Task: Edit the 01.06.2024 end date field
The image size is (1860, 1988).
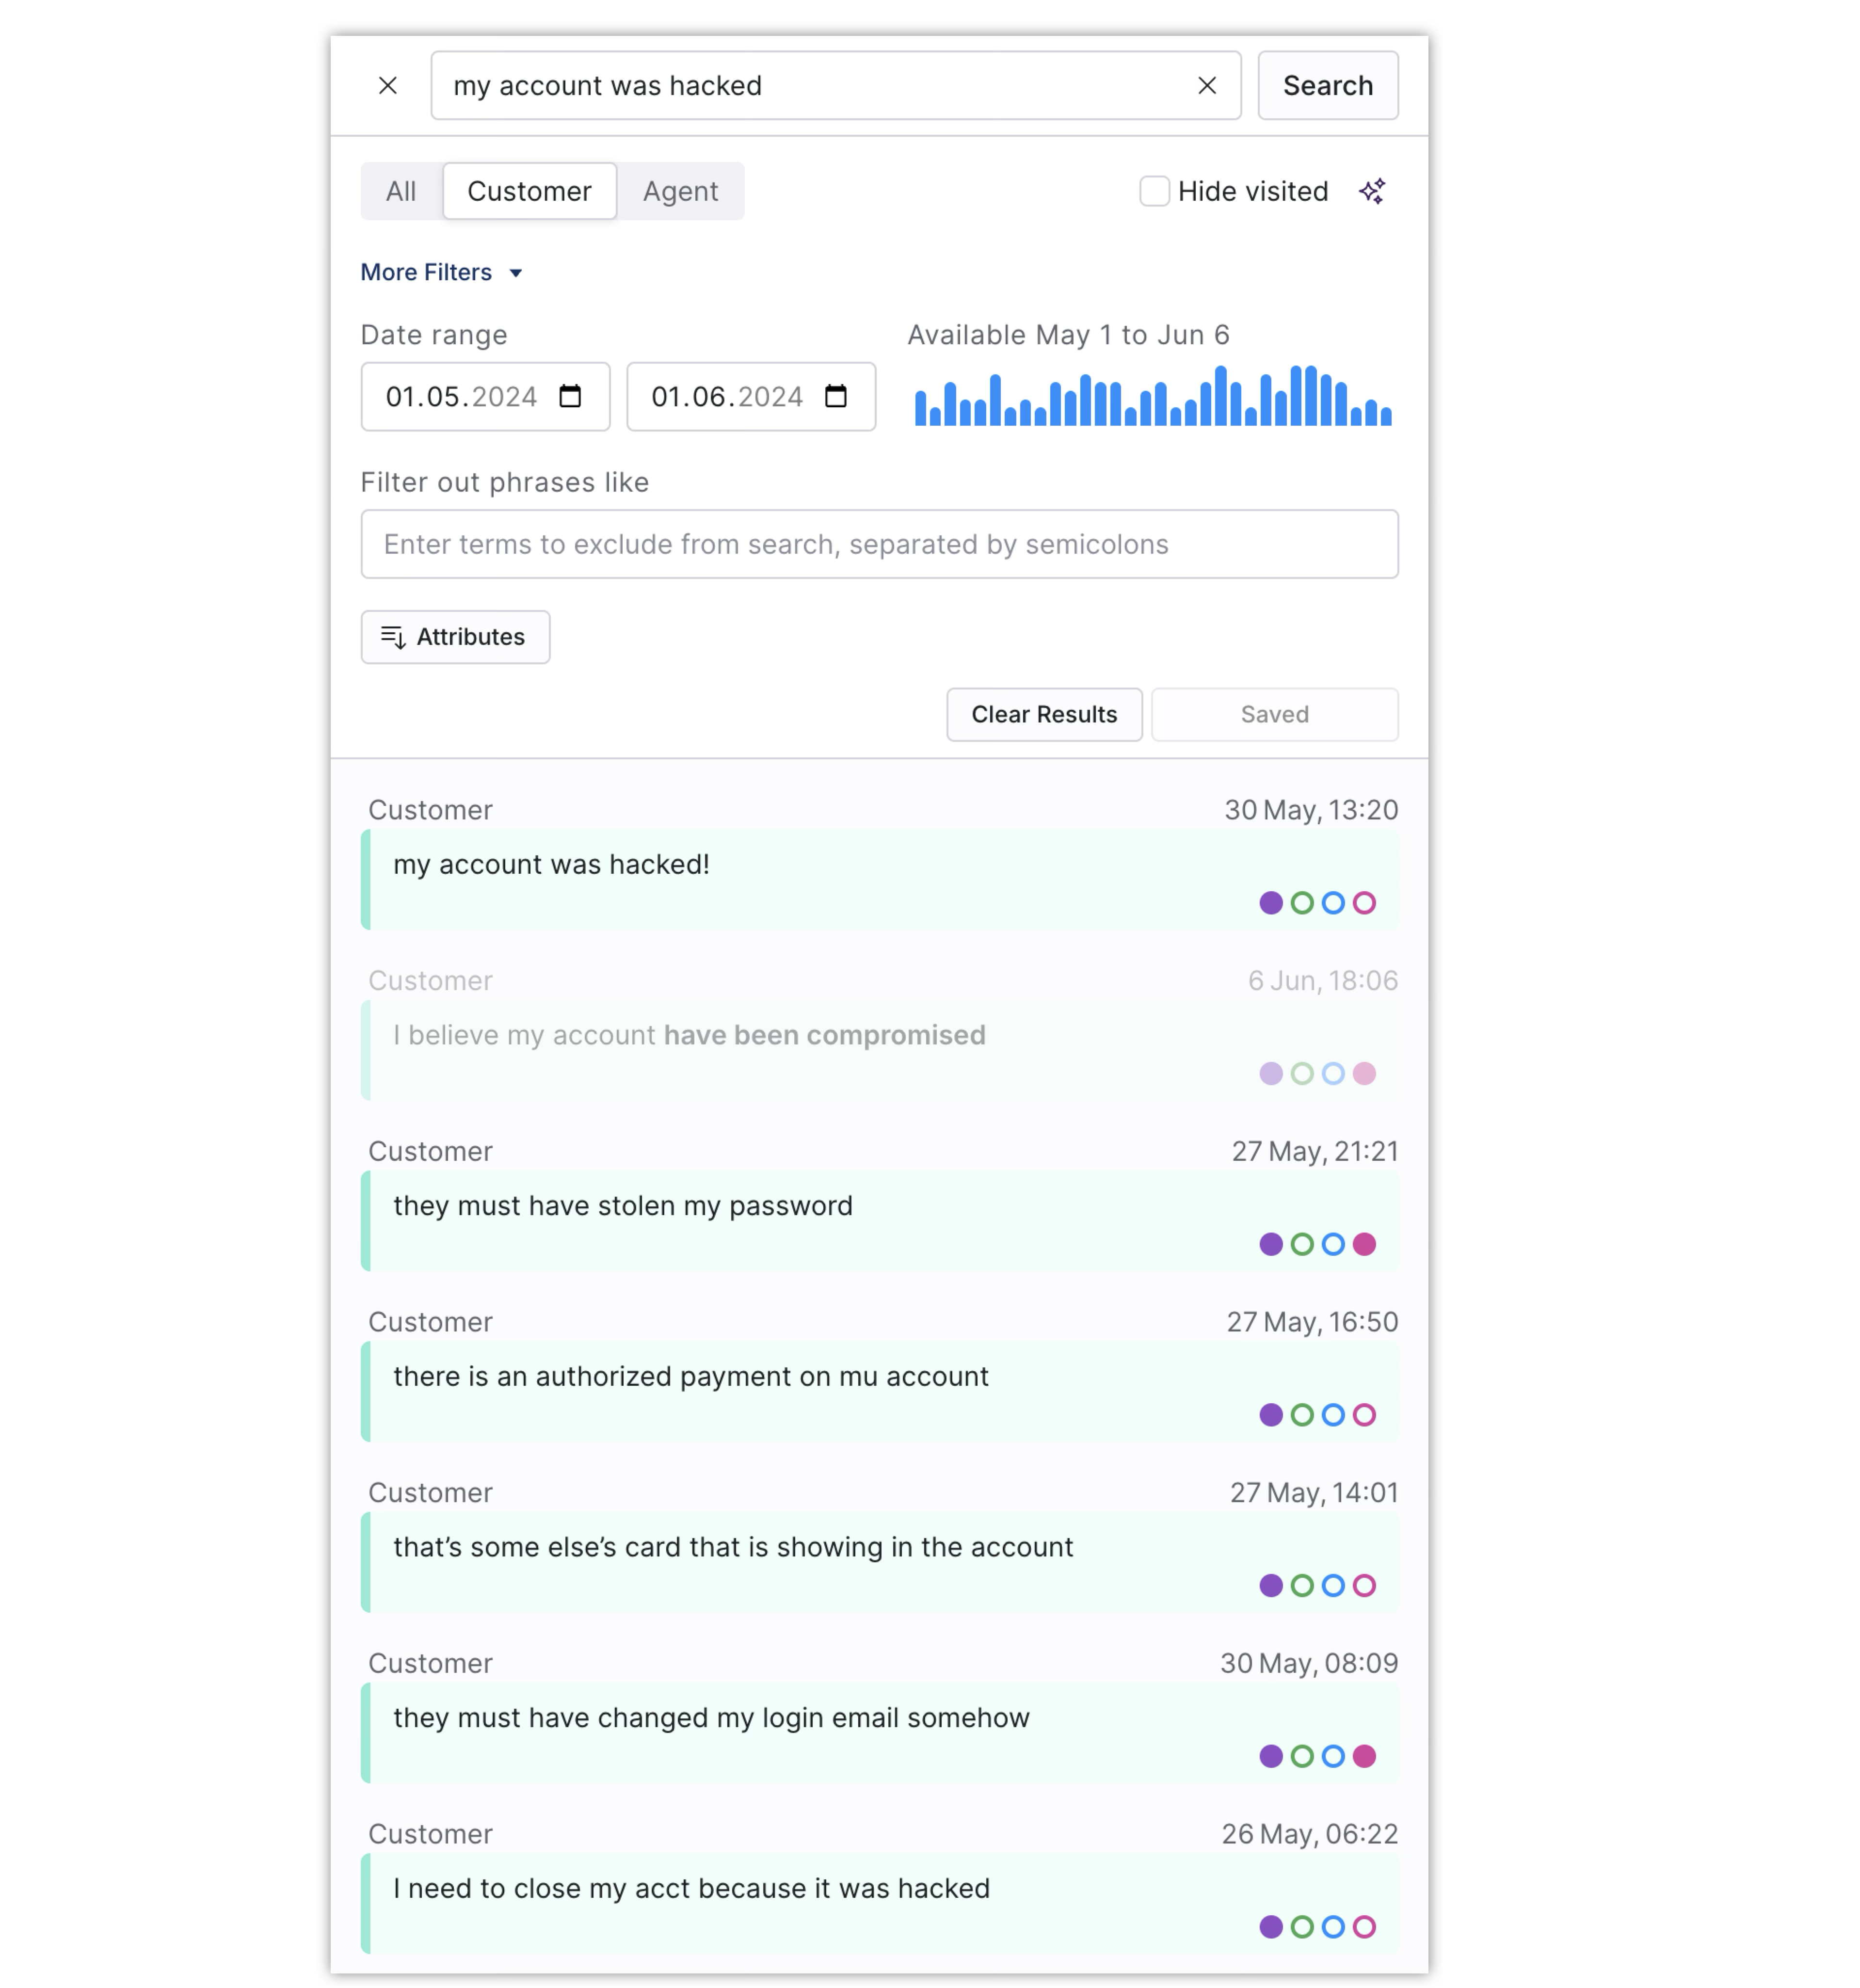Action: click(x=751, y=397)
